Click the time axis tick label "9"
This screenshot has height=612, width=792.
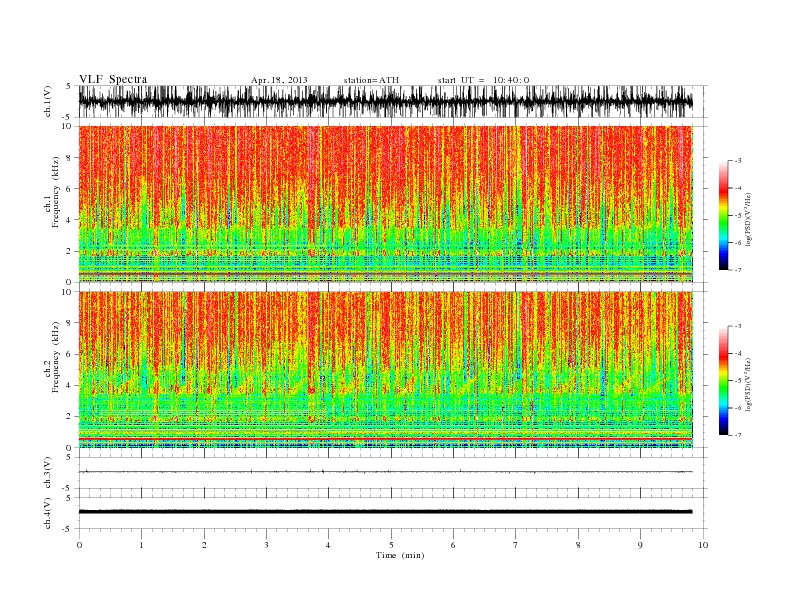(x=640, y=545)
